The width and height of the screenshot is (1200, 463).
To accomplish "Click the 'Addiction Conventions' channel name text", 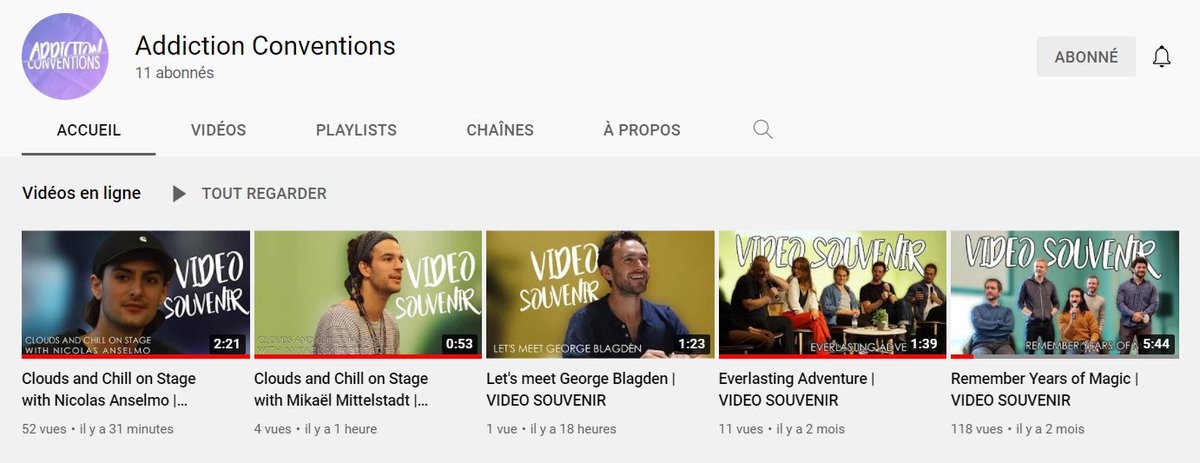I will [x=265, y=46].
